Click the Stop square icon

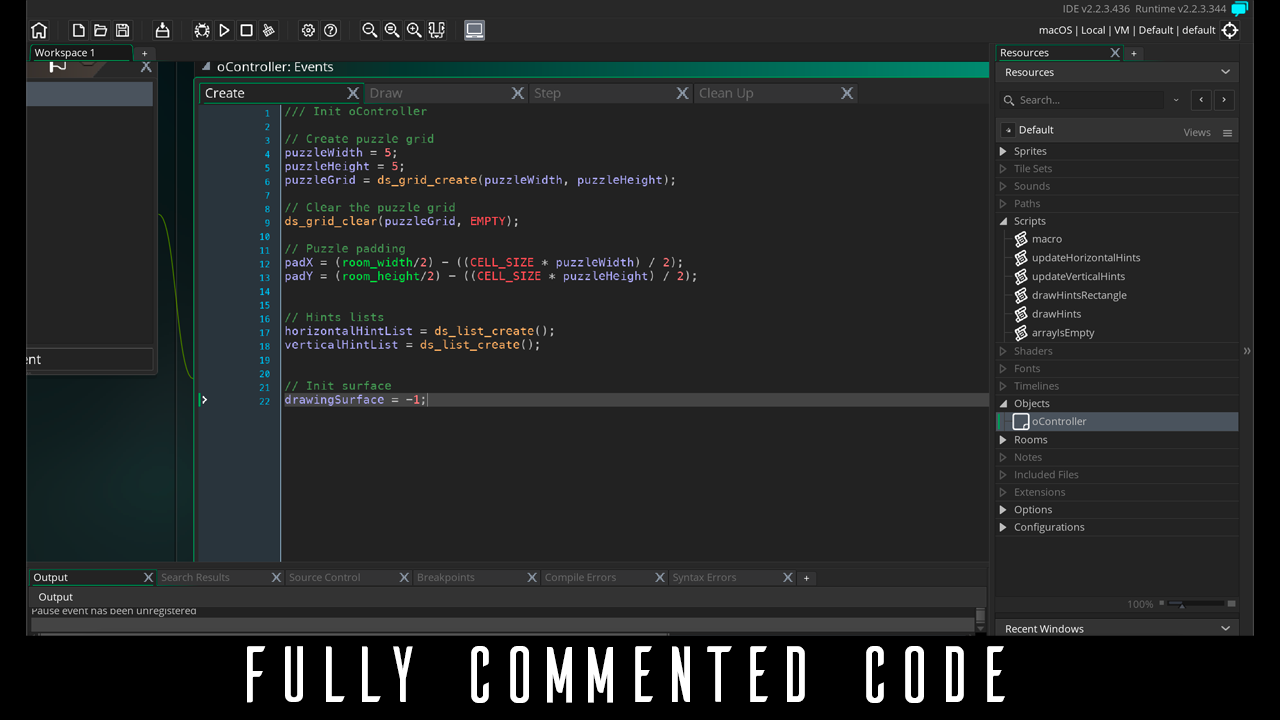[x=246, y=31]
